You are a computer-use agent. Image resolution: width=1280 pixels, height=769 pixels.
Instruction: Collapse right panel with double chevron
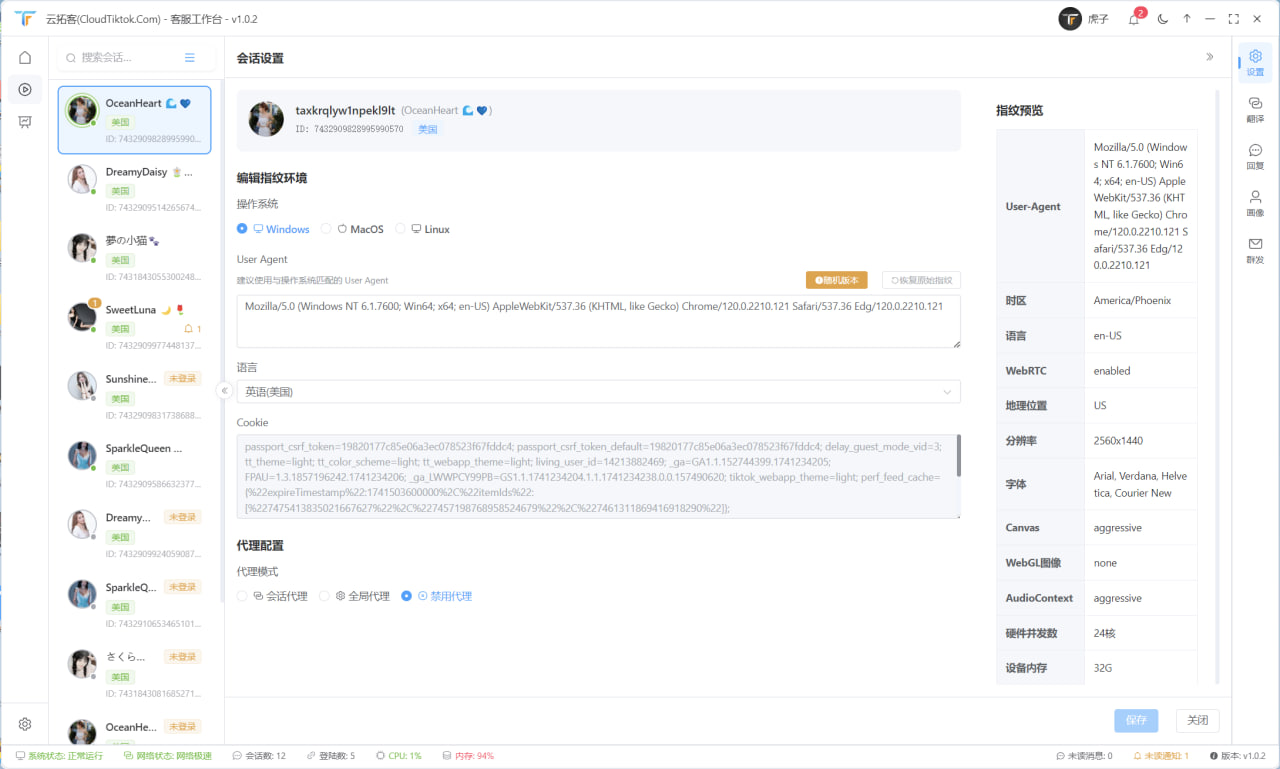click(x=1210, y=58)
